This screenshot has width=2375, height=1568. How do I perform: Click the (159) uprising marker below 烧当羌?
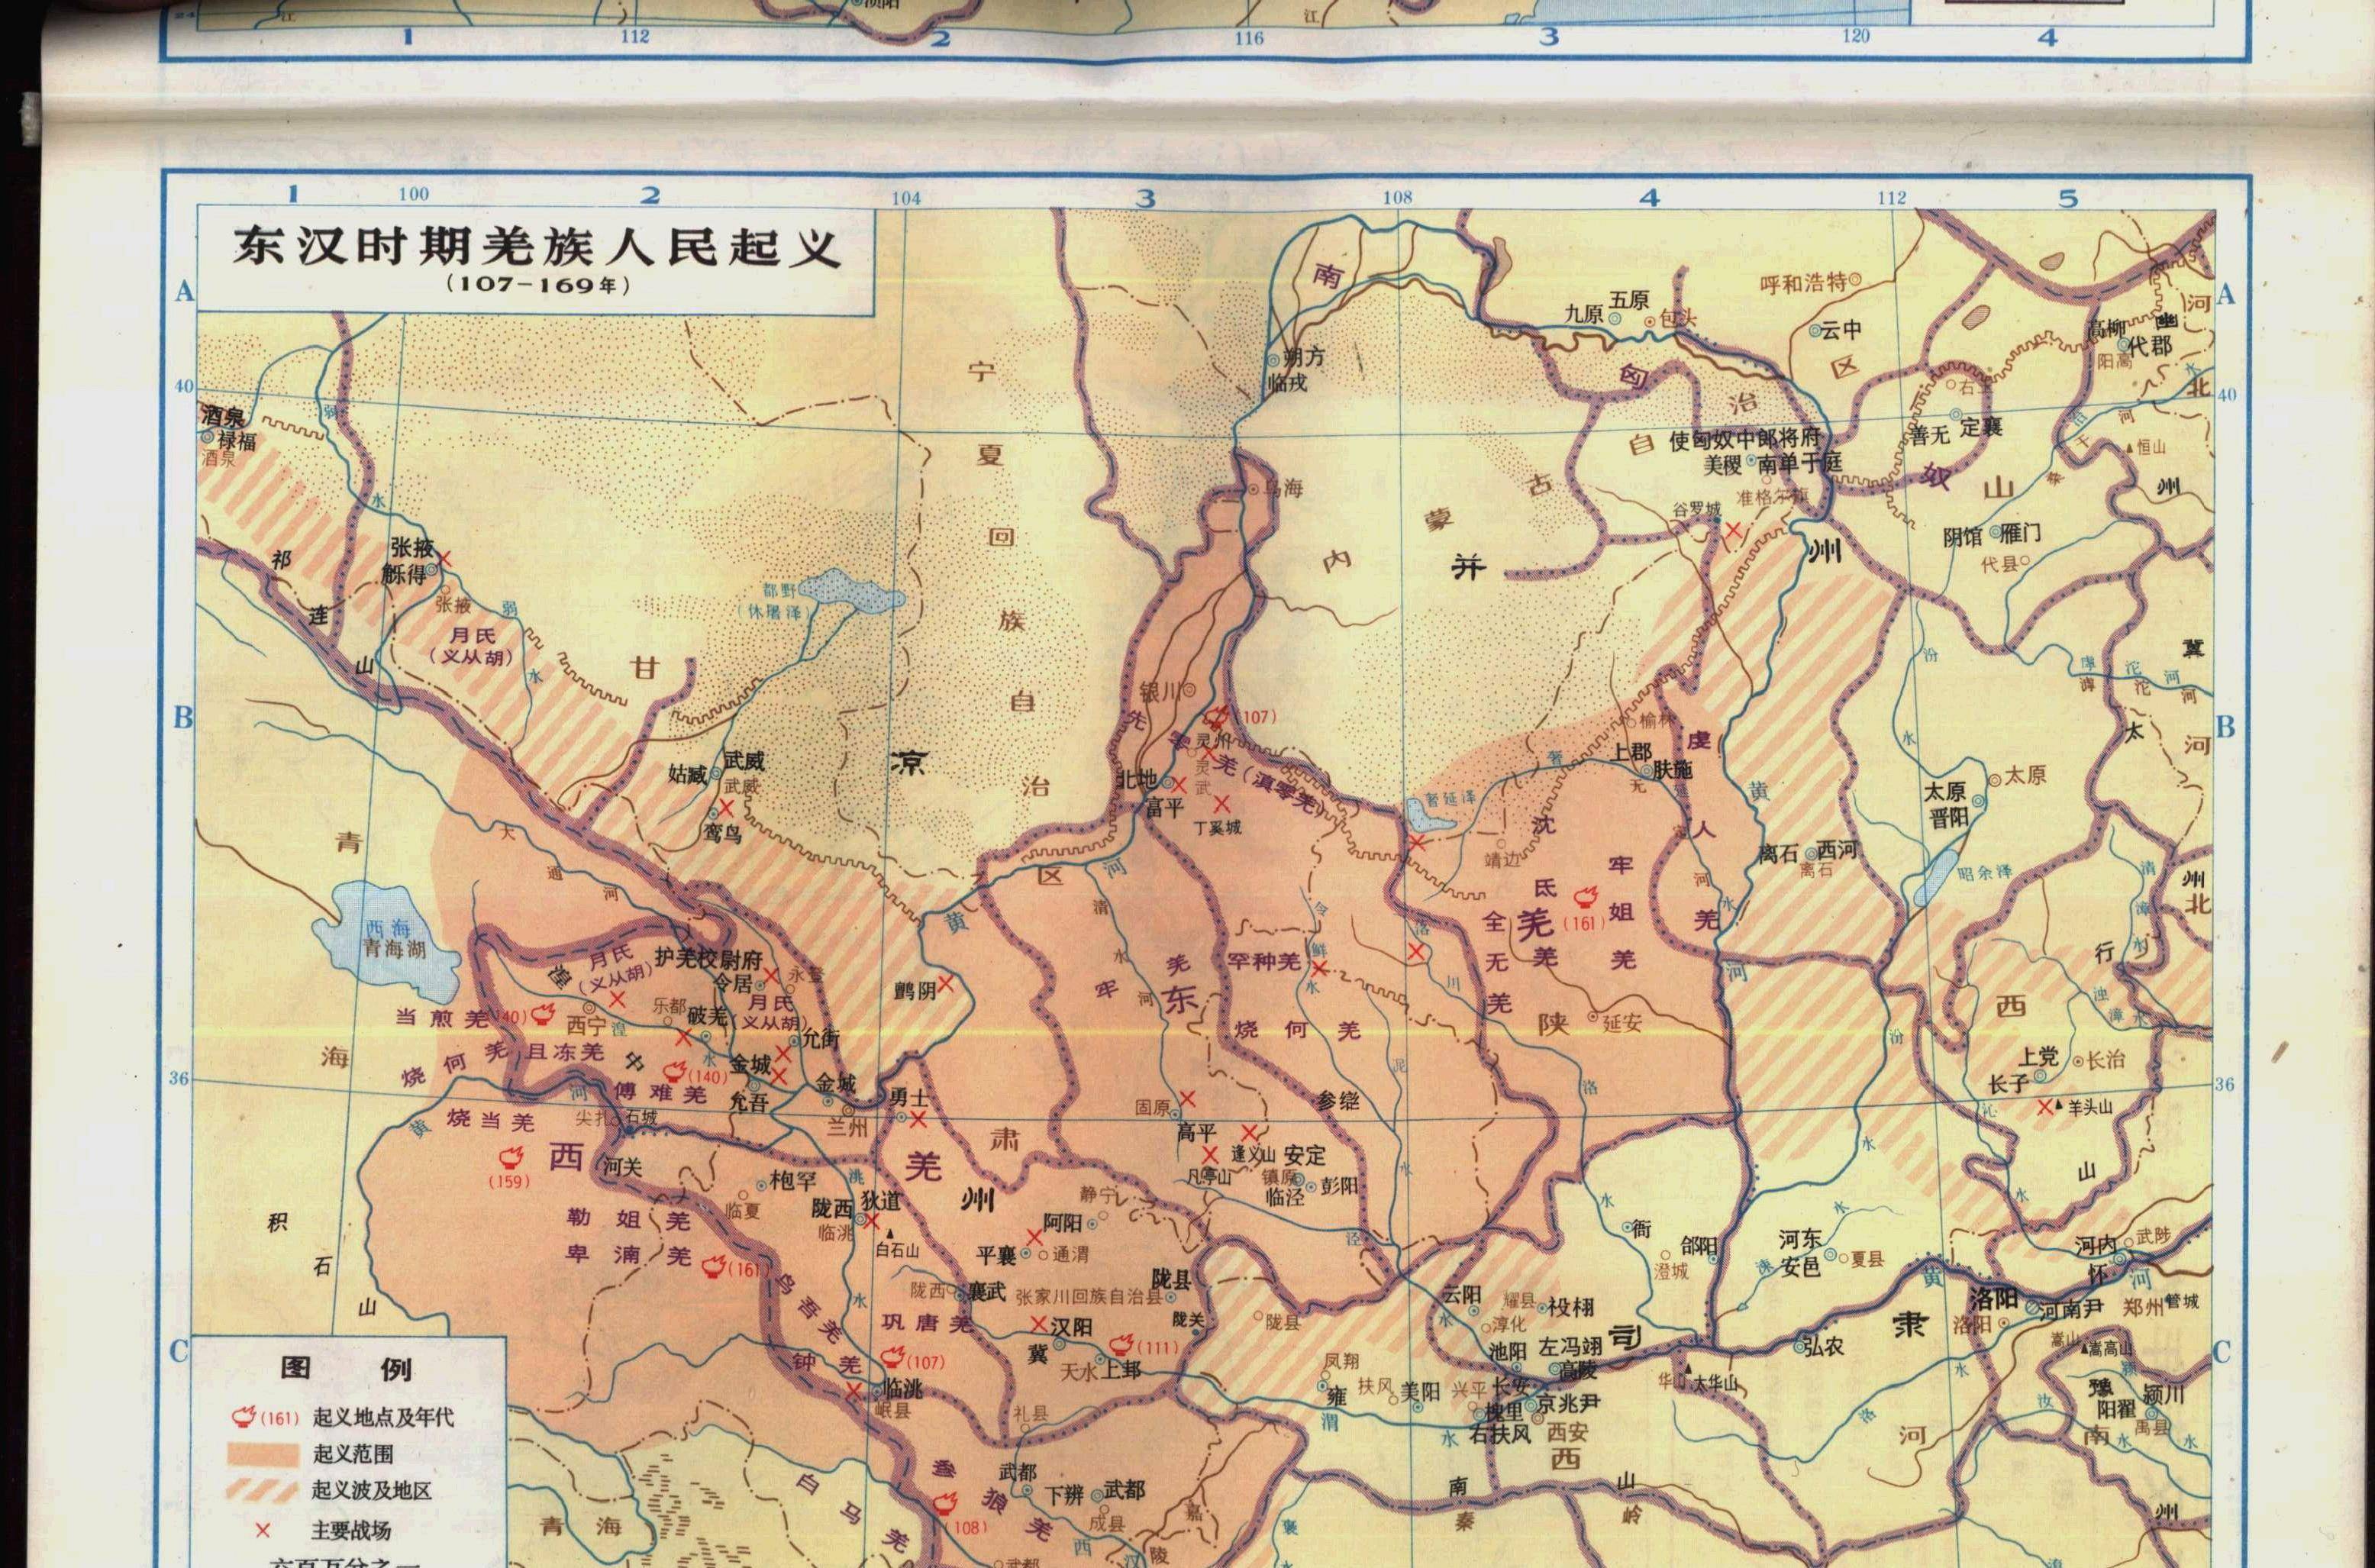(x=511, y=1158)
